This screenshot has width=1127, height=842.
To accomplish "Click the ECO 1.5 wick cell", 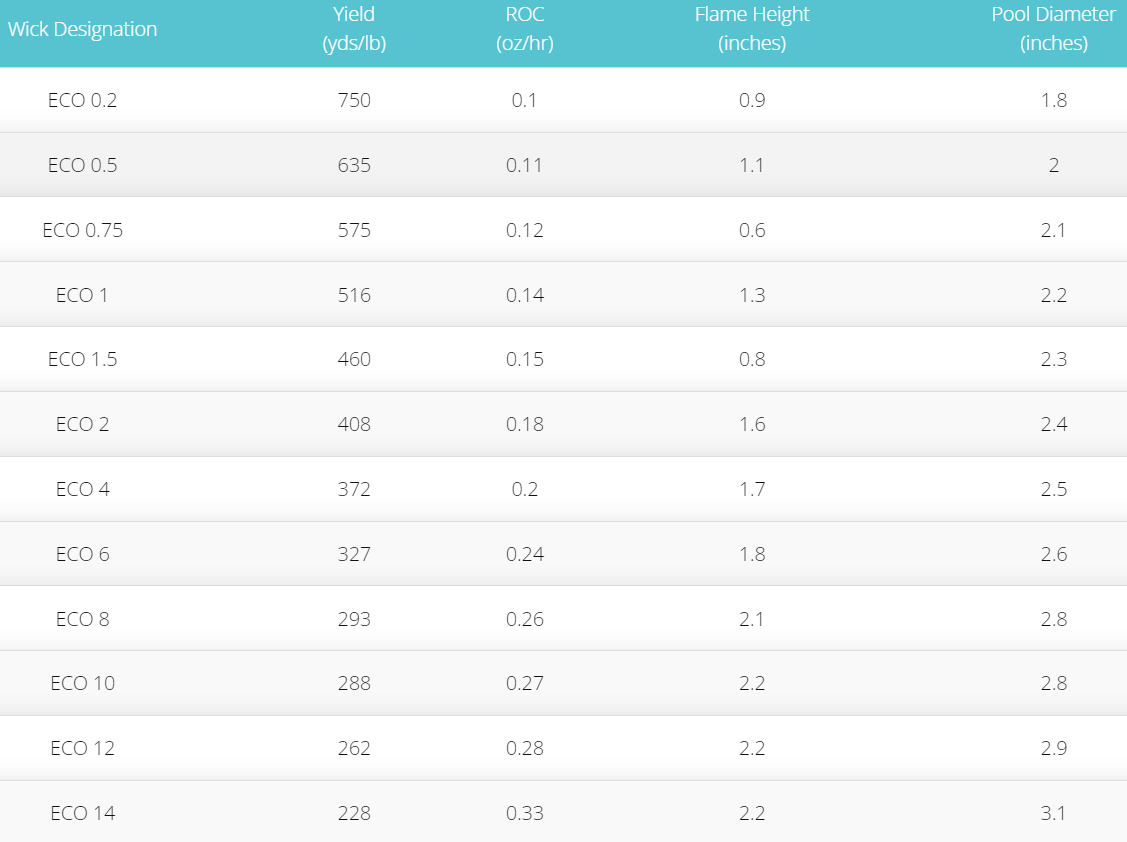I will pos(83,359).
